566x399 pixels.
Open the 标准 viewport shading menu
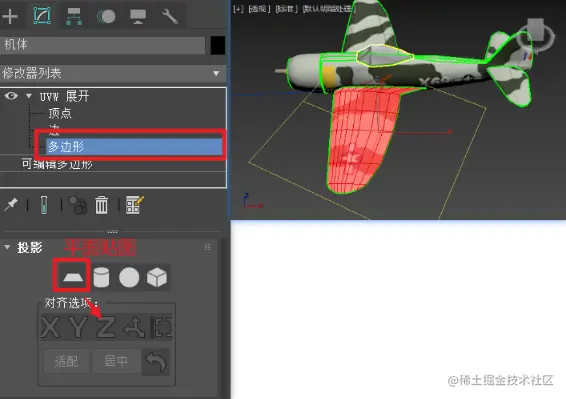pyautogui.click(x=286, y=9)
